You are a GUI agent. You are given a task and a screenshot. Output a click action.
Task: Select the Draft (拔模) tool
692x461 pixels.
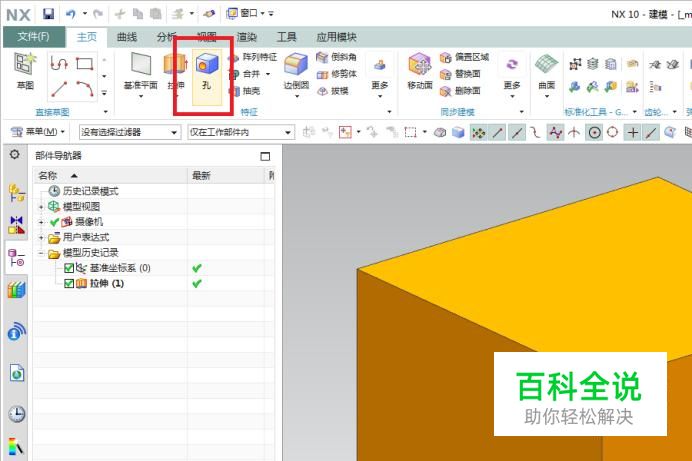coord(333,91)
